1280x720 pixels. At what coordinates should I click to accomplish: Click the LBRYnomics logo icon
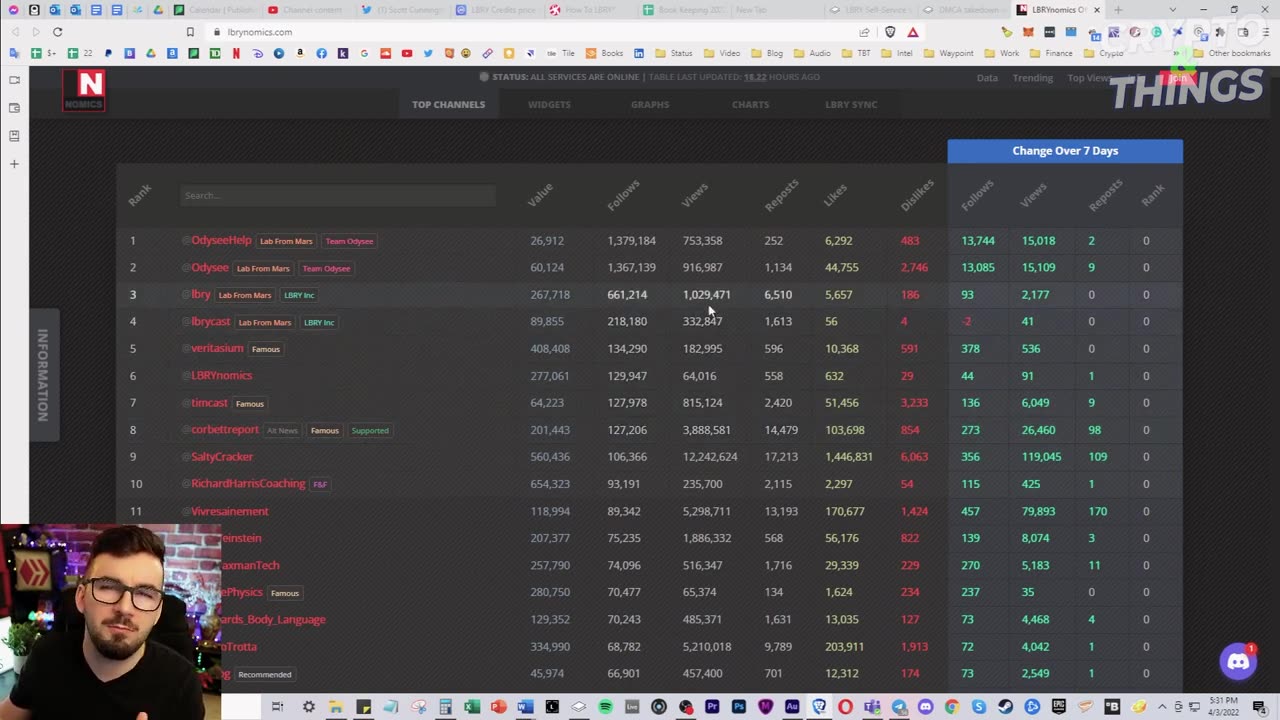pos(84,91)
